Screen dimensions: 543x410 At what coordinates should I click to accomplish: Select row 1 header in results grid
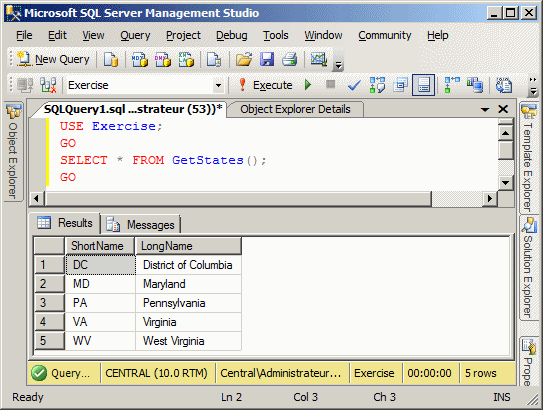click(49, 265)
